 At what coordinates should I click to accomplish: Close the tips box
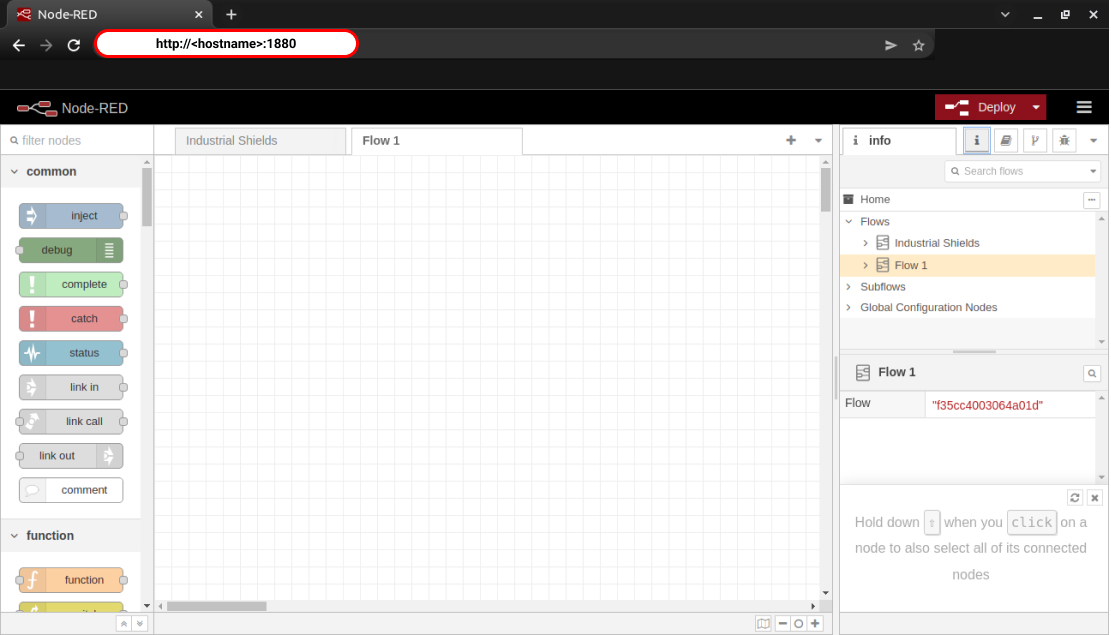coord(1095,498)
